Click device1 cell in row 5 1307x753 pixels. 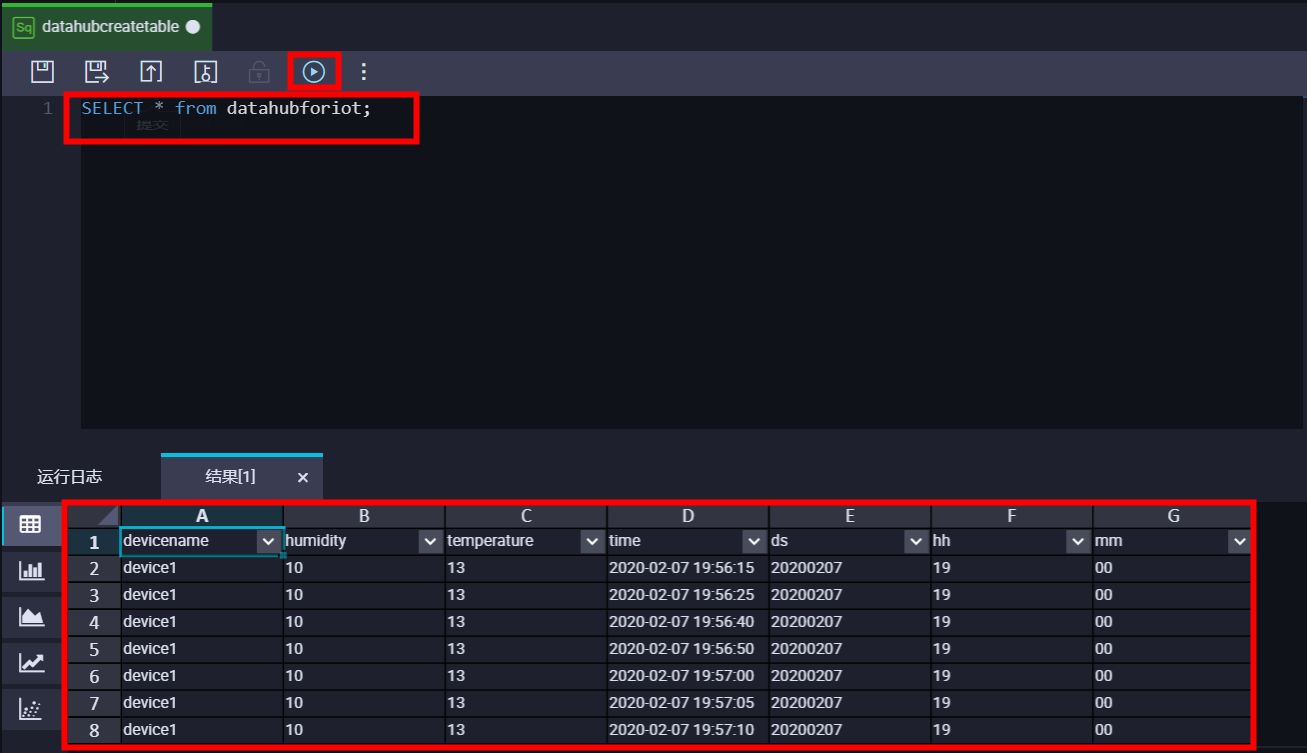[x=202, y=649]
